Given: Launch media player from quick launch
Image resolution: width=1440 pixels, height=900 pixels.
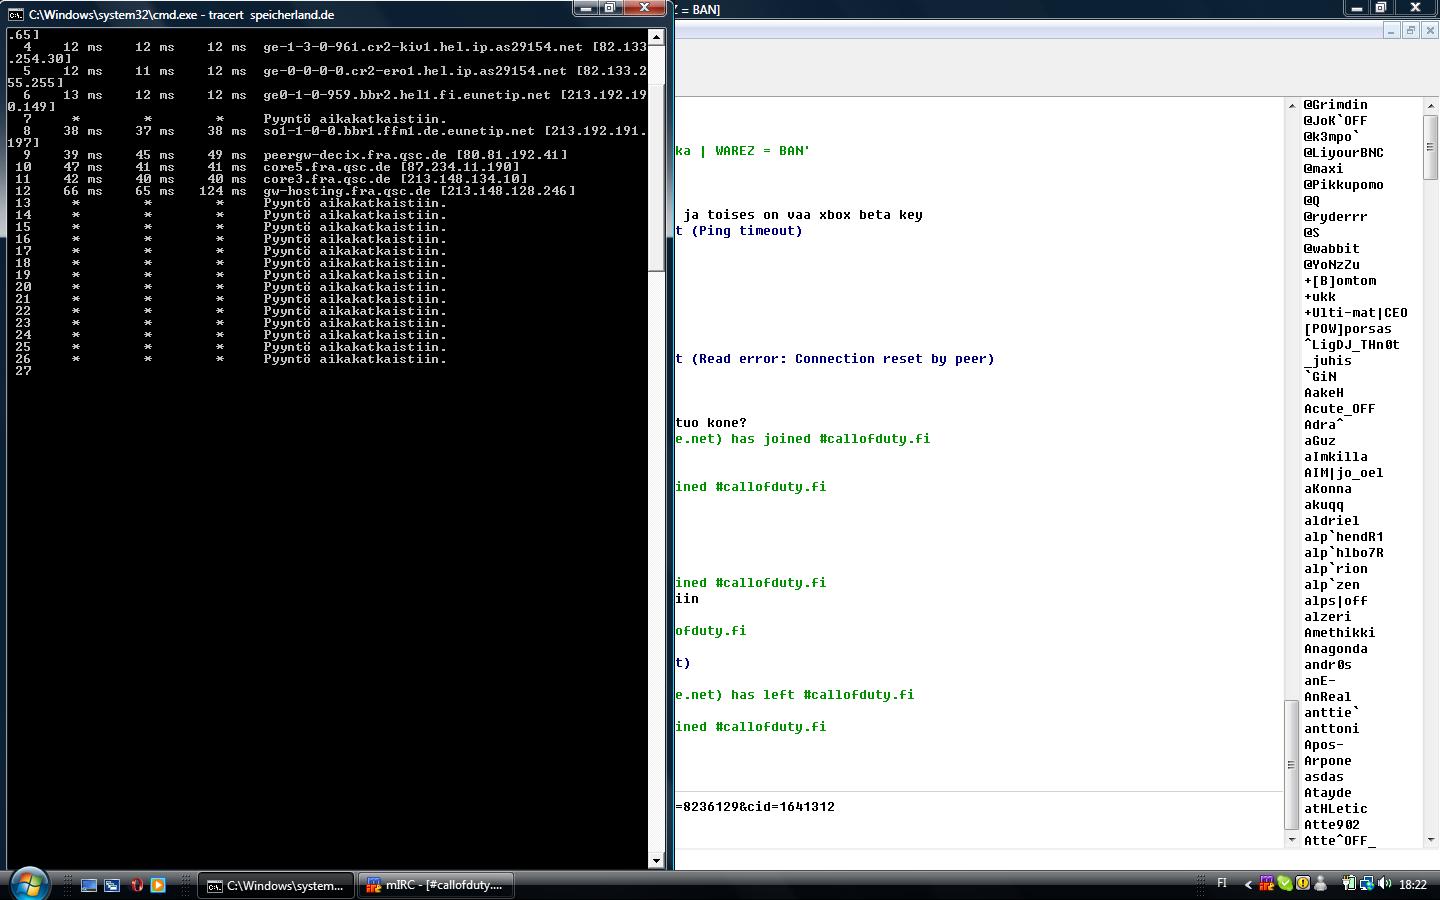Looking at the screenshot, I should point(158,885).
